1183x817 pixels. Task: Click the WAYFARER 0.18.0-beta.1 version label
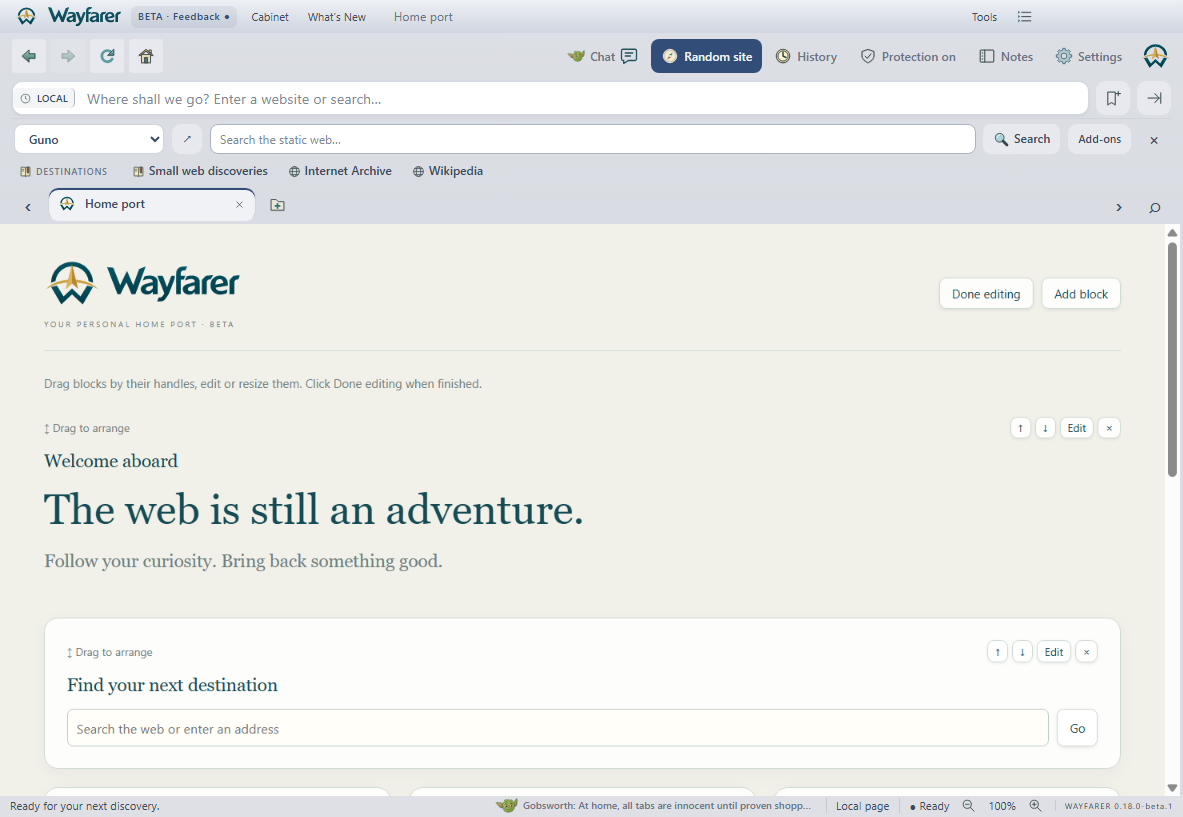click(1118, 806)
